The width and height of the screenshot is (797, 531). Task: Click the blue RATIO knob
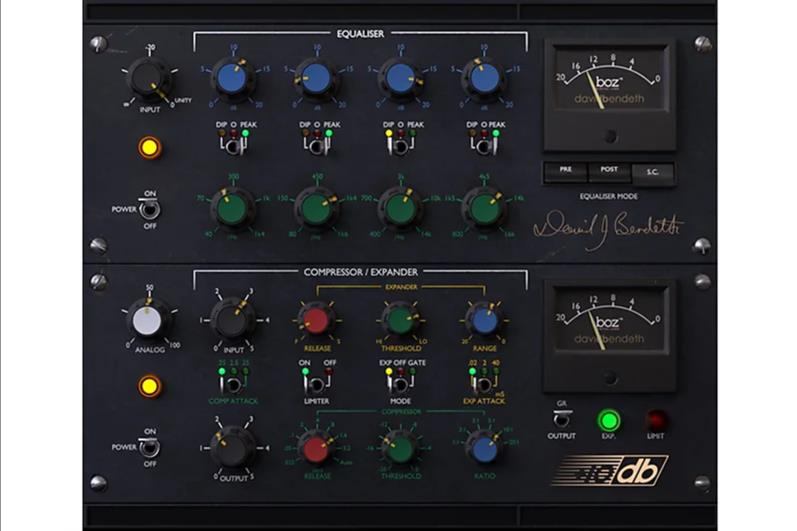[484, 449]
